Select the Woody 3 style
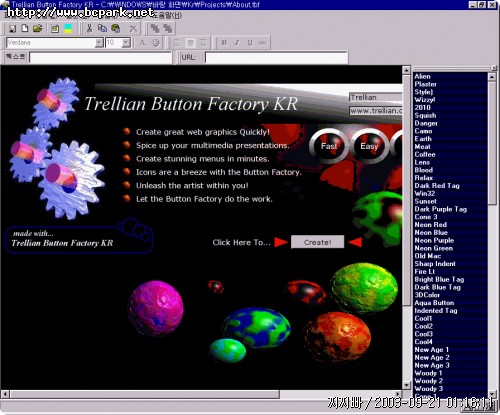Screen dimensions: 500x415 pyautogui.click(x=428, y=389)
